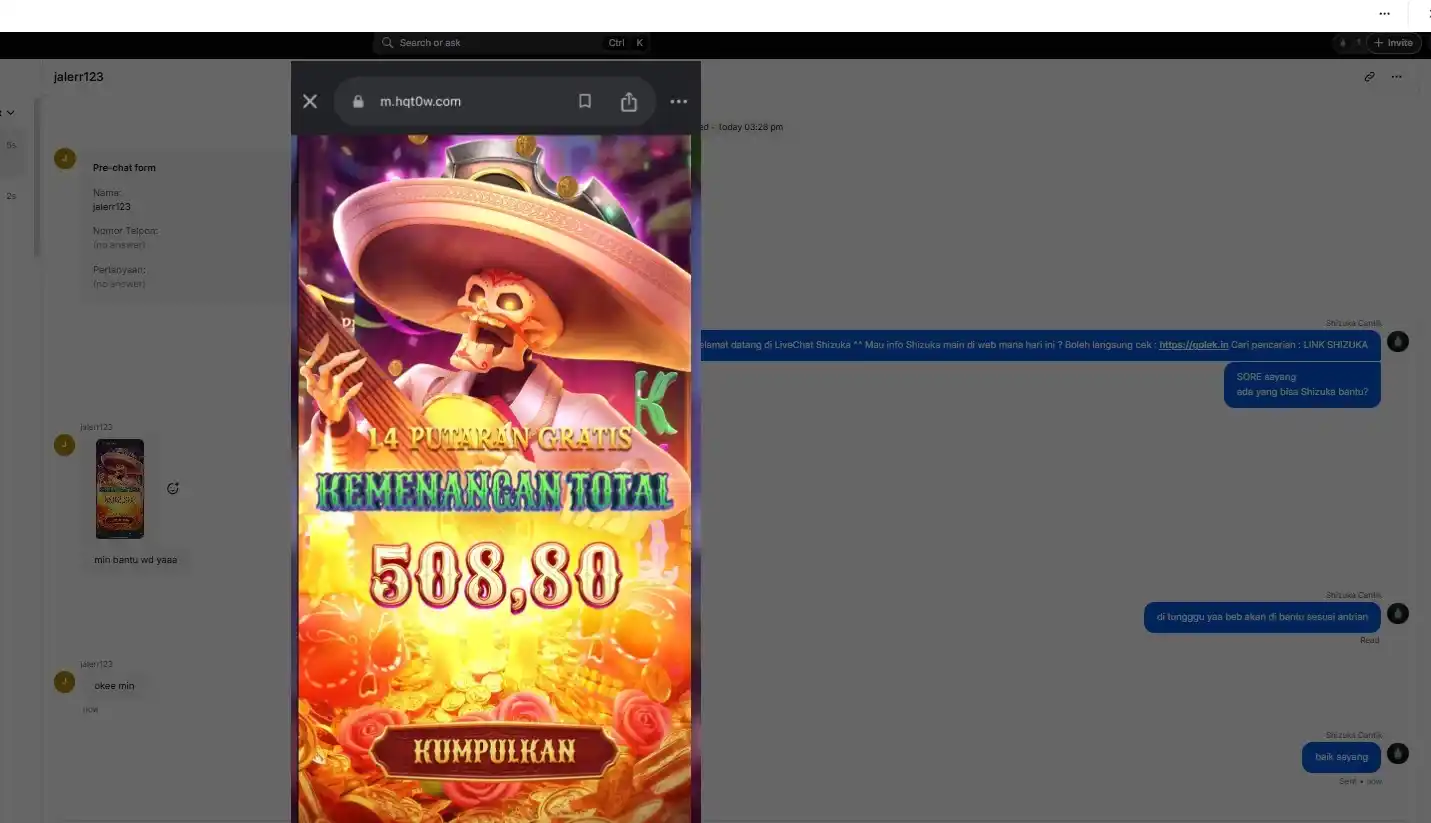
Task: Click the bookmark icon in the preview header
Action: click(x=585, y=101)
